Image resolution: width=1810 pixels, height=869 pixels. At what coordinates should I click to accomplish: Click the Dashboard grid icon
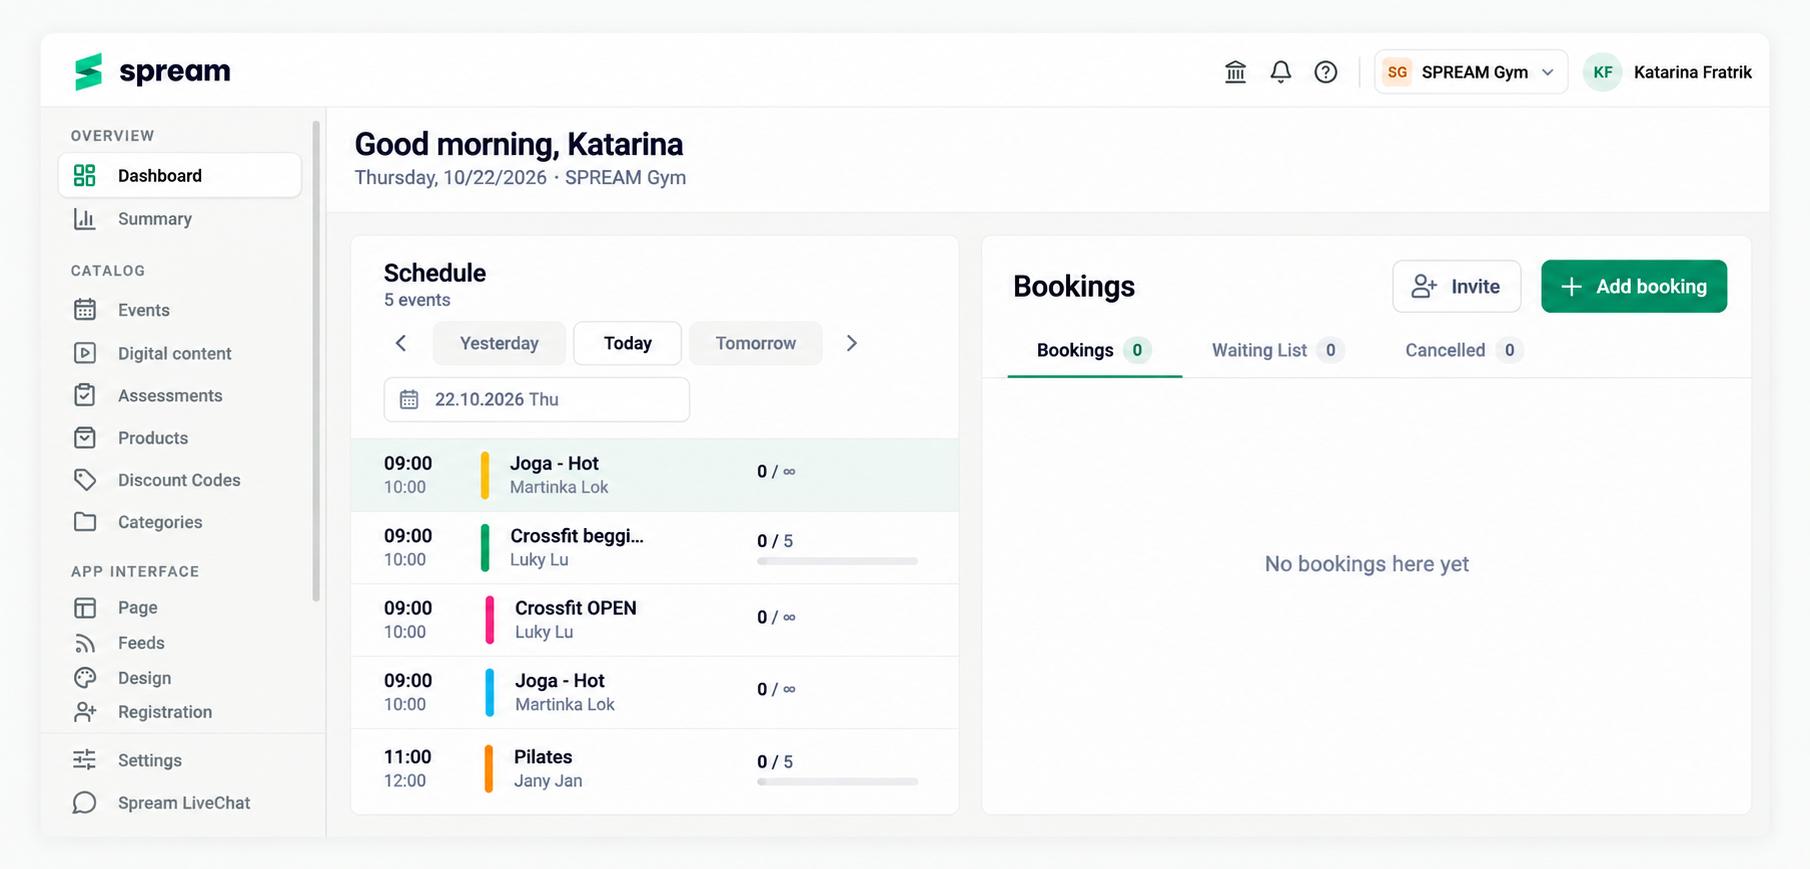[85, 176]
